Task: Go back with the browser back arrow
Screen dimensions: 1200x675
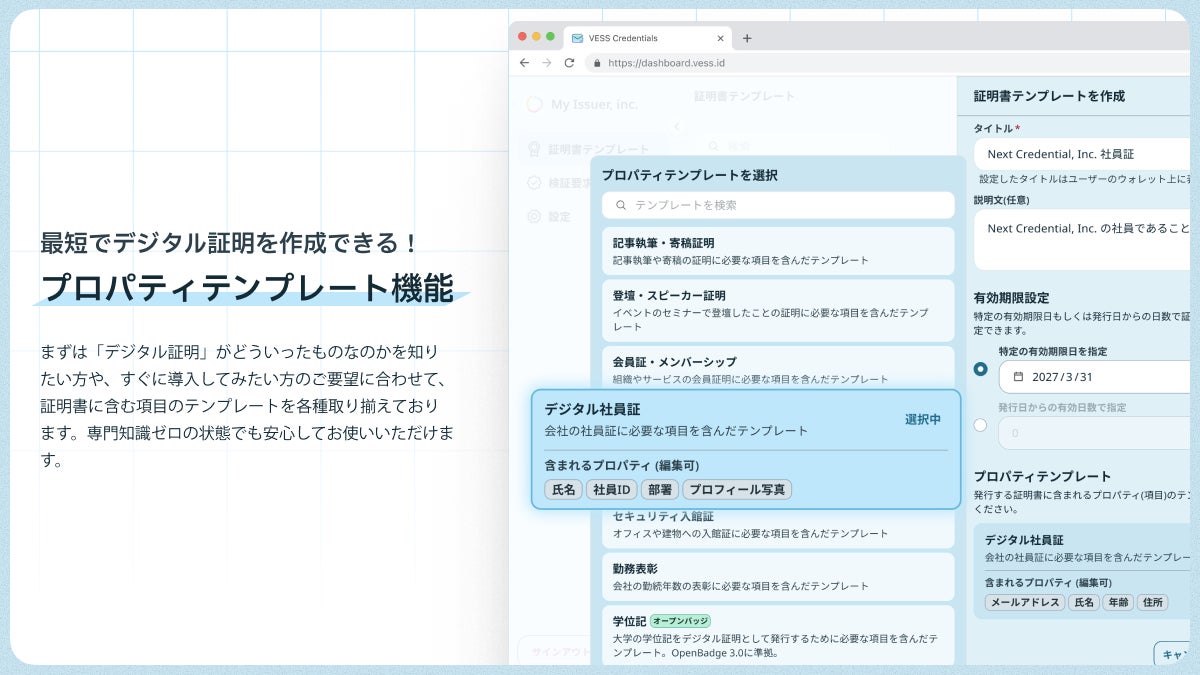Action: click(524, 62)
